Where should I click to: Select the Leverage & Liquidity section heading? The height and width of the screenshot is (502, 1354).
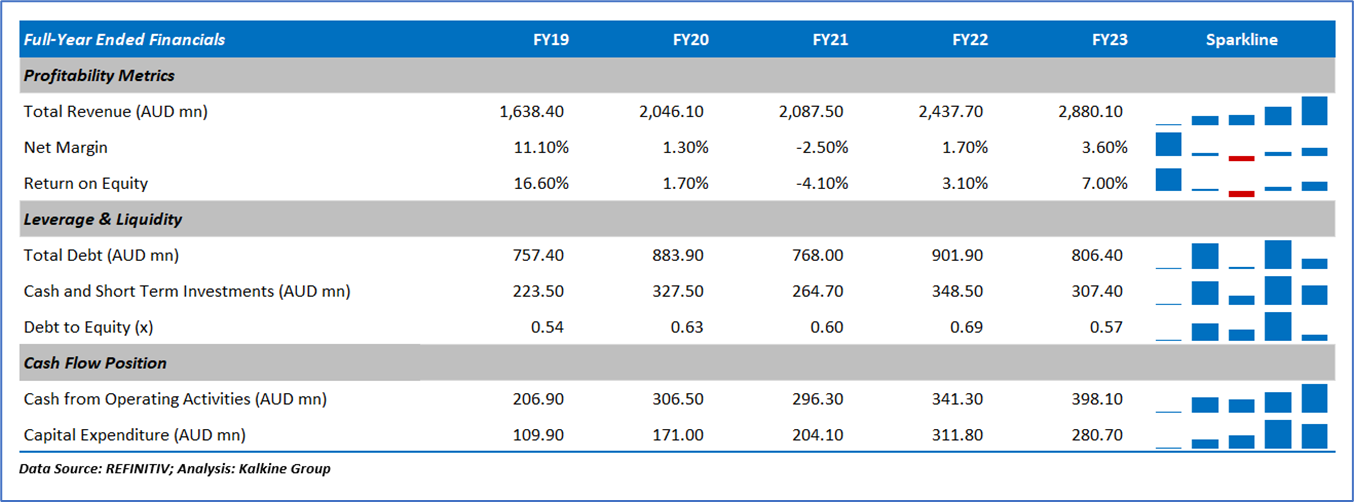(x=103, y=219)
